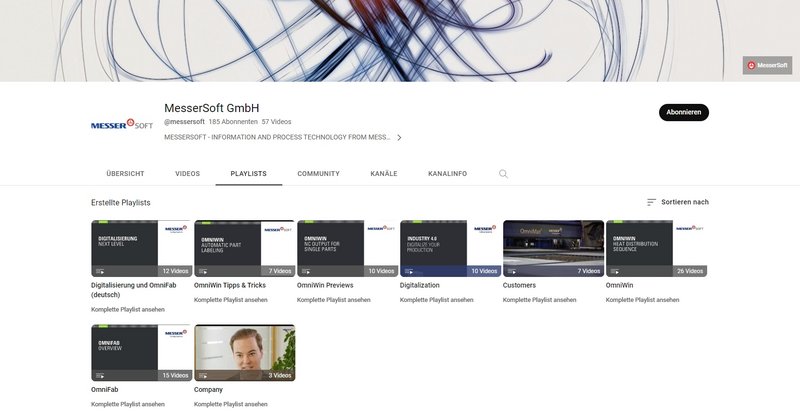Click the Sortieren nach sort icon
The image size is (800, 414).
click(651, 202)
